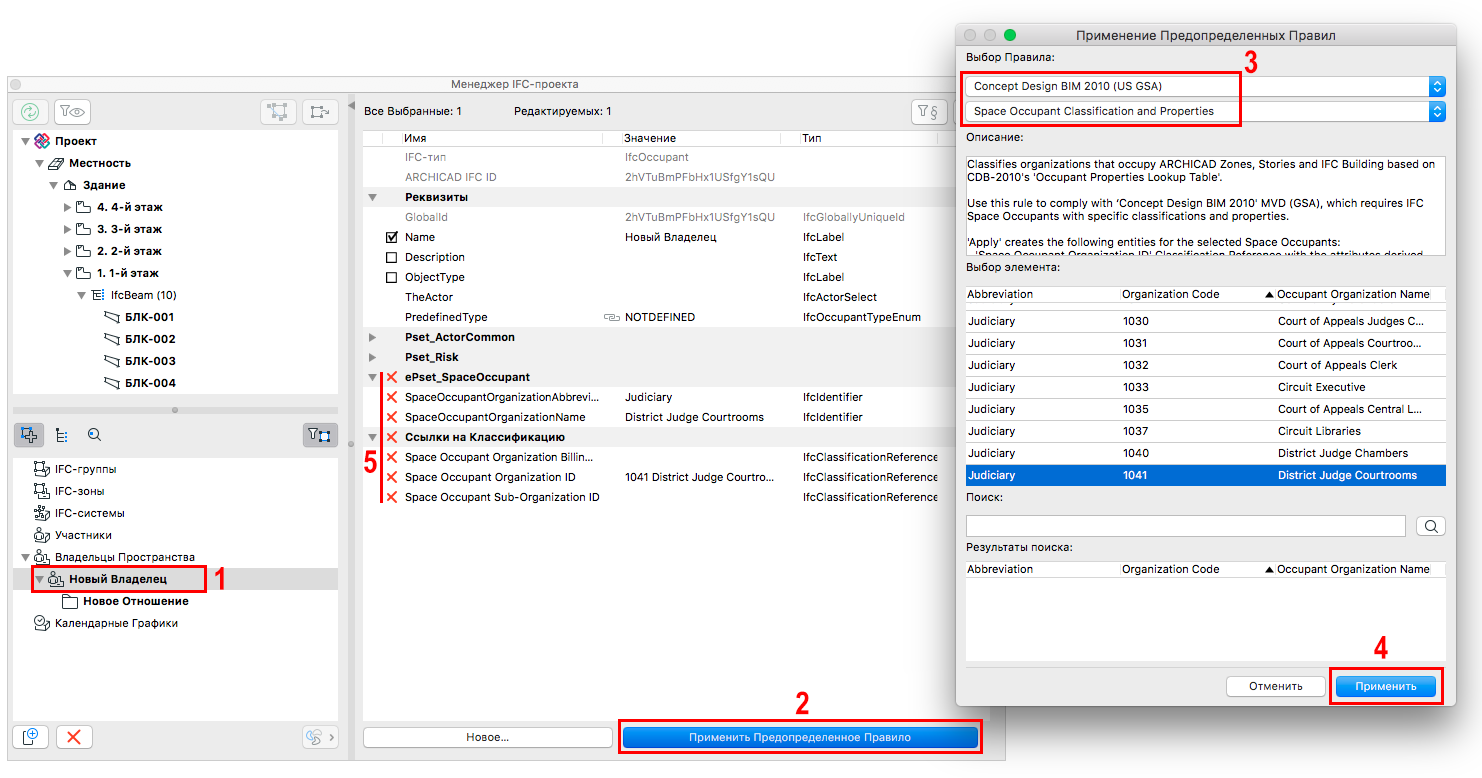Select the Местность tree item

100,163
